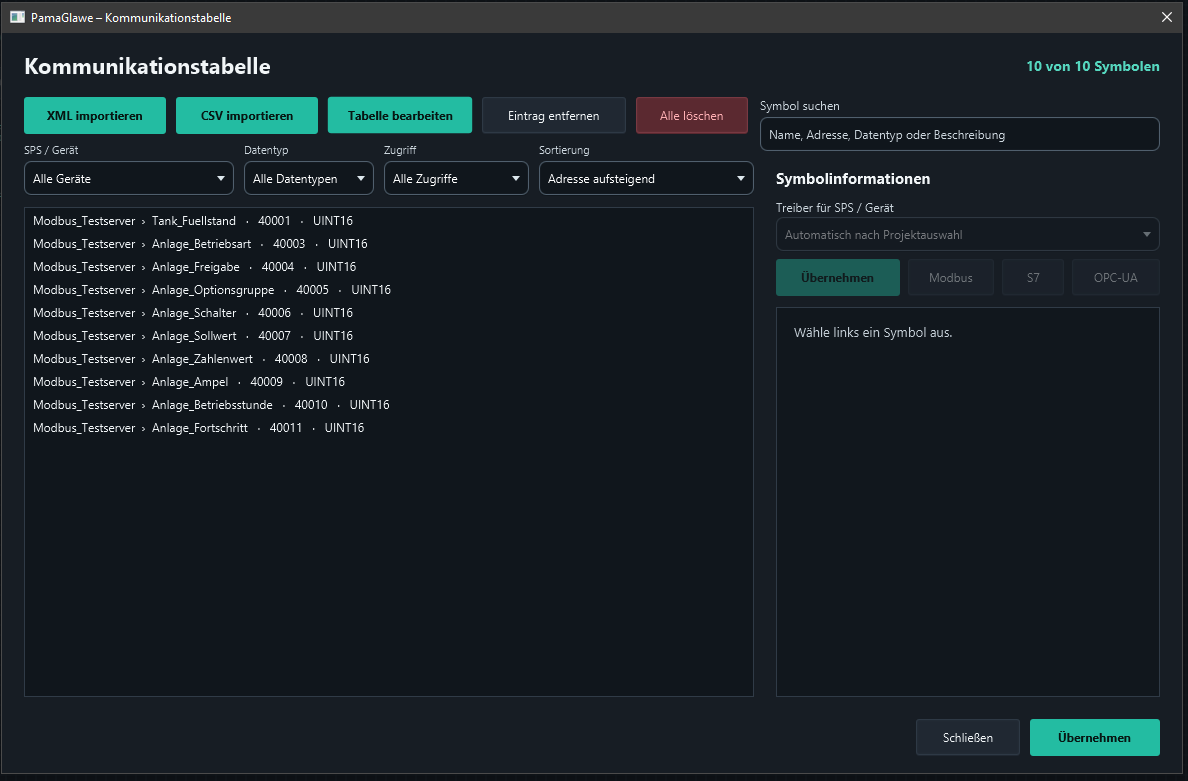Select the Anlage_Ampel entry at 40009
Image resolution: width=1188 pixels, height=781 pixels.
(x=389, y=382)
